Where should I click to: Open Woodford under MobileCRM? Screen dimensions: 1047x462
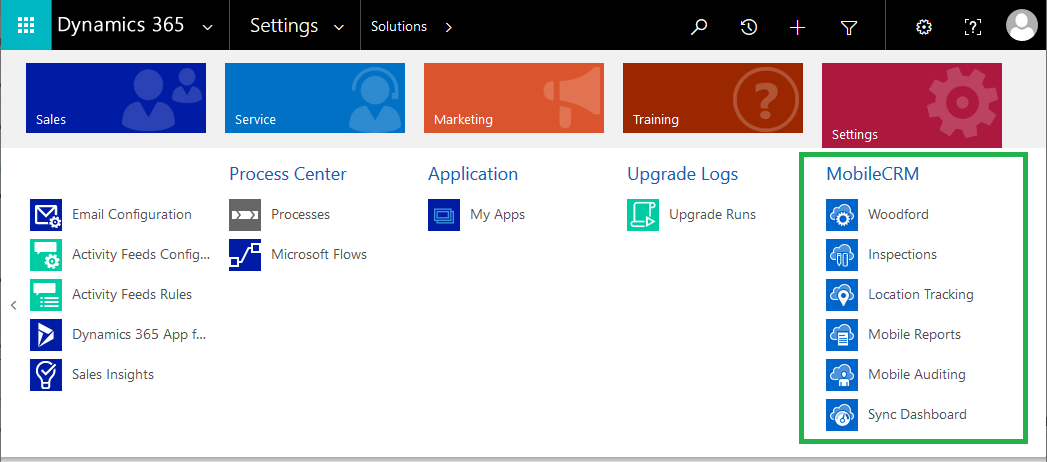898,214
